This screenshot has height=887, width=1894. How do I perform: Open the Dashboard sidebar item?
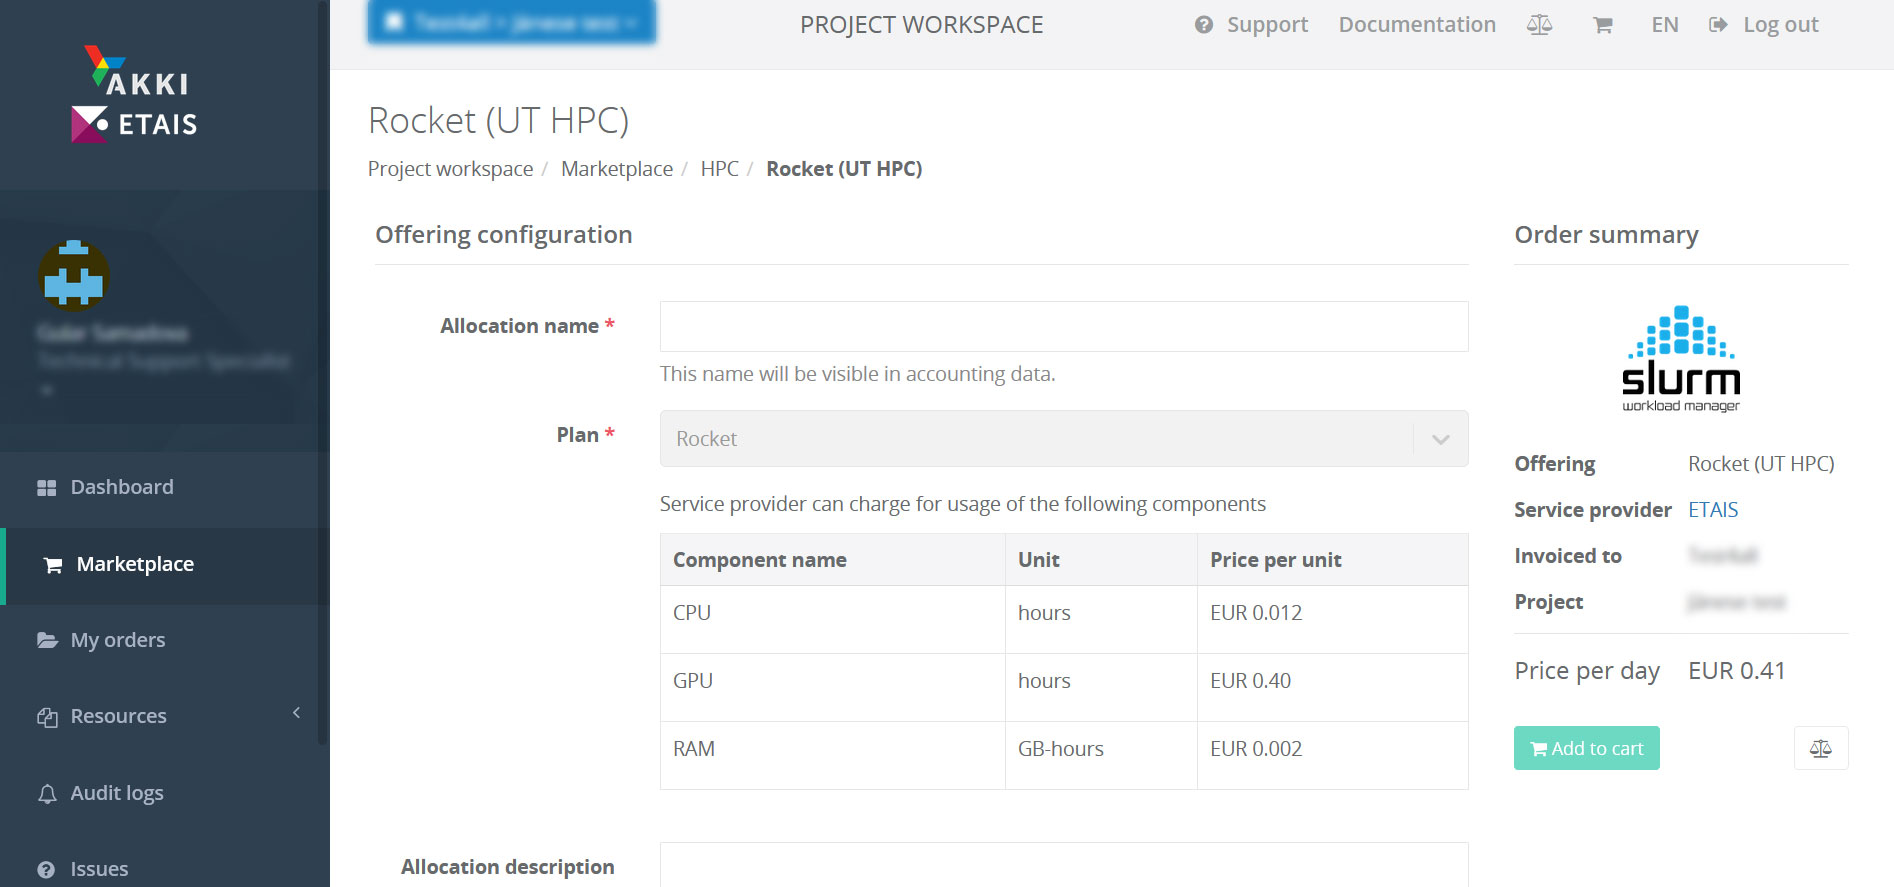pyautogui.click(x=165, y=487)
